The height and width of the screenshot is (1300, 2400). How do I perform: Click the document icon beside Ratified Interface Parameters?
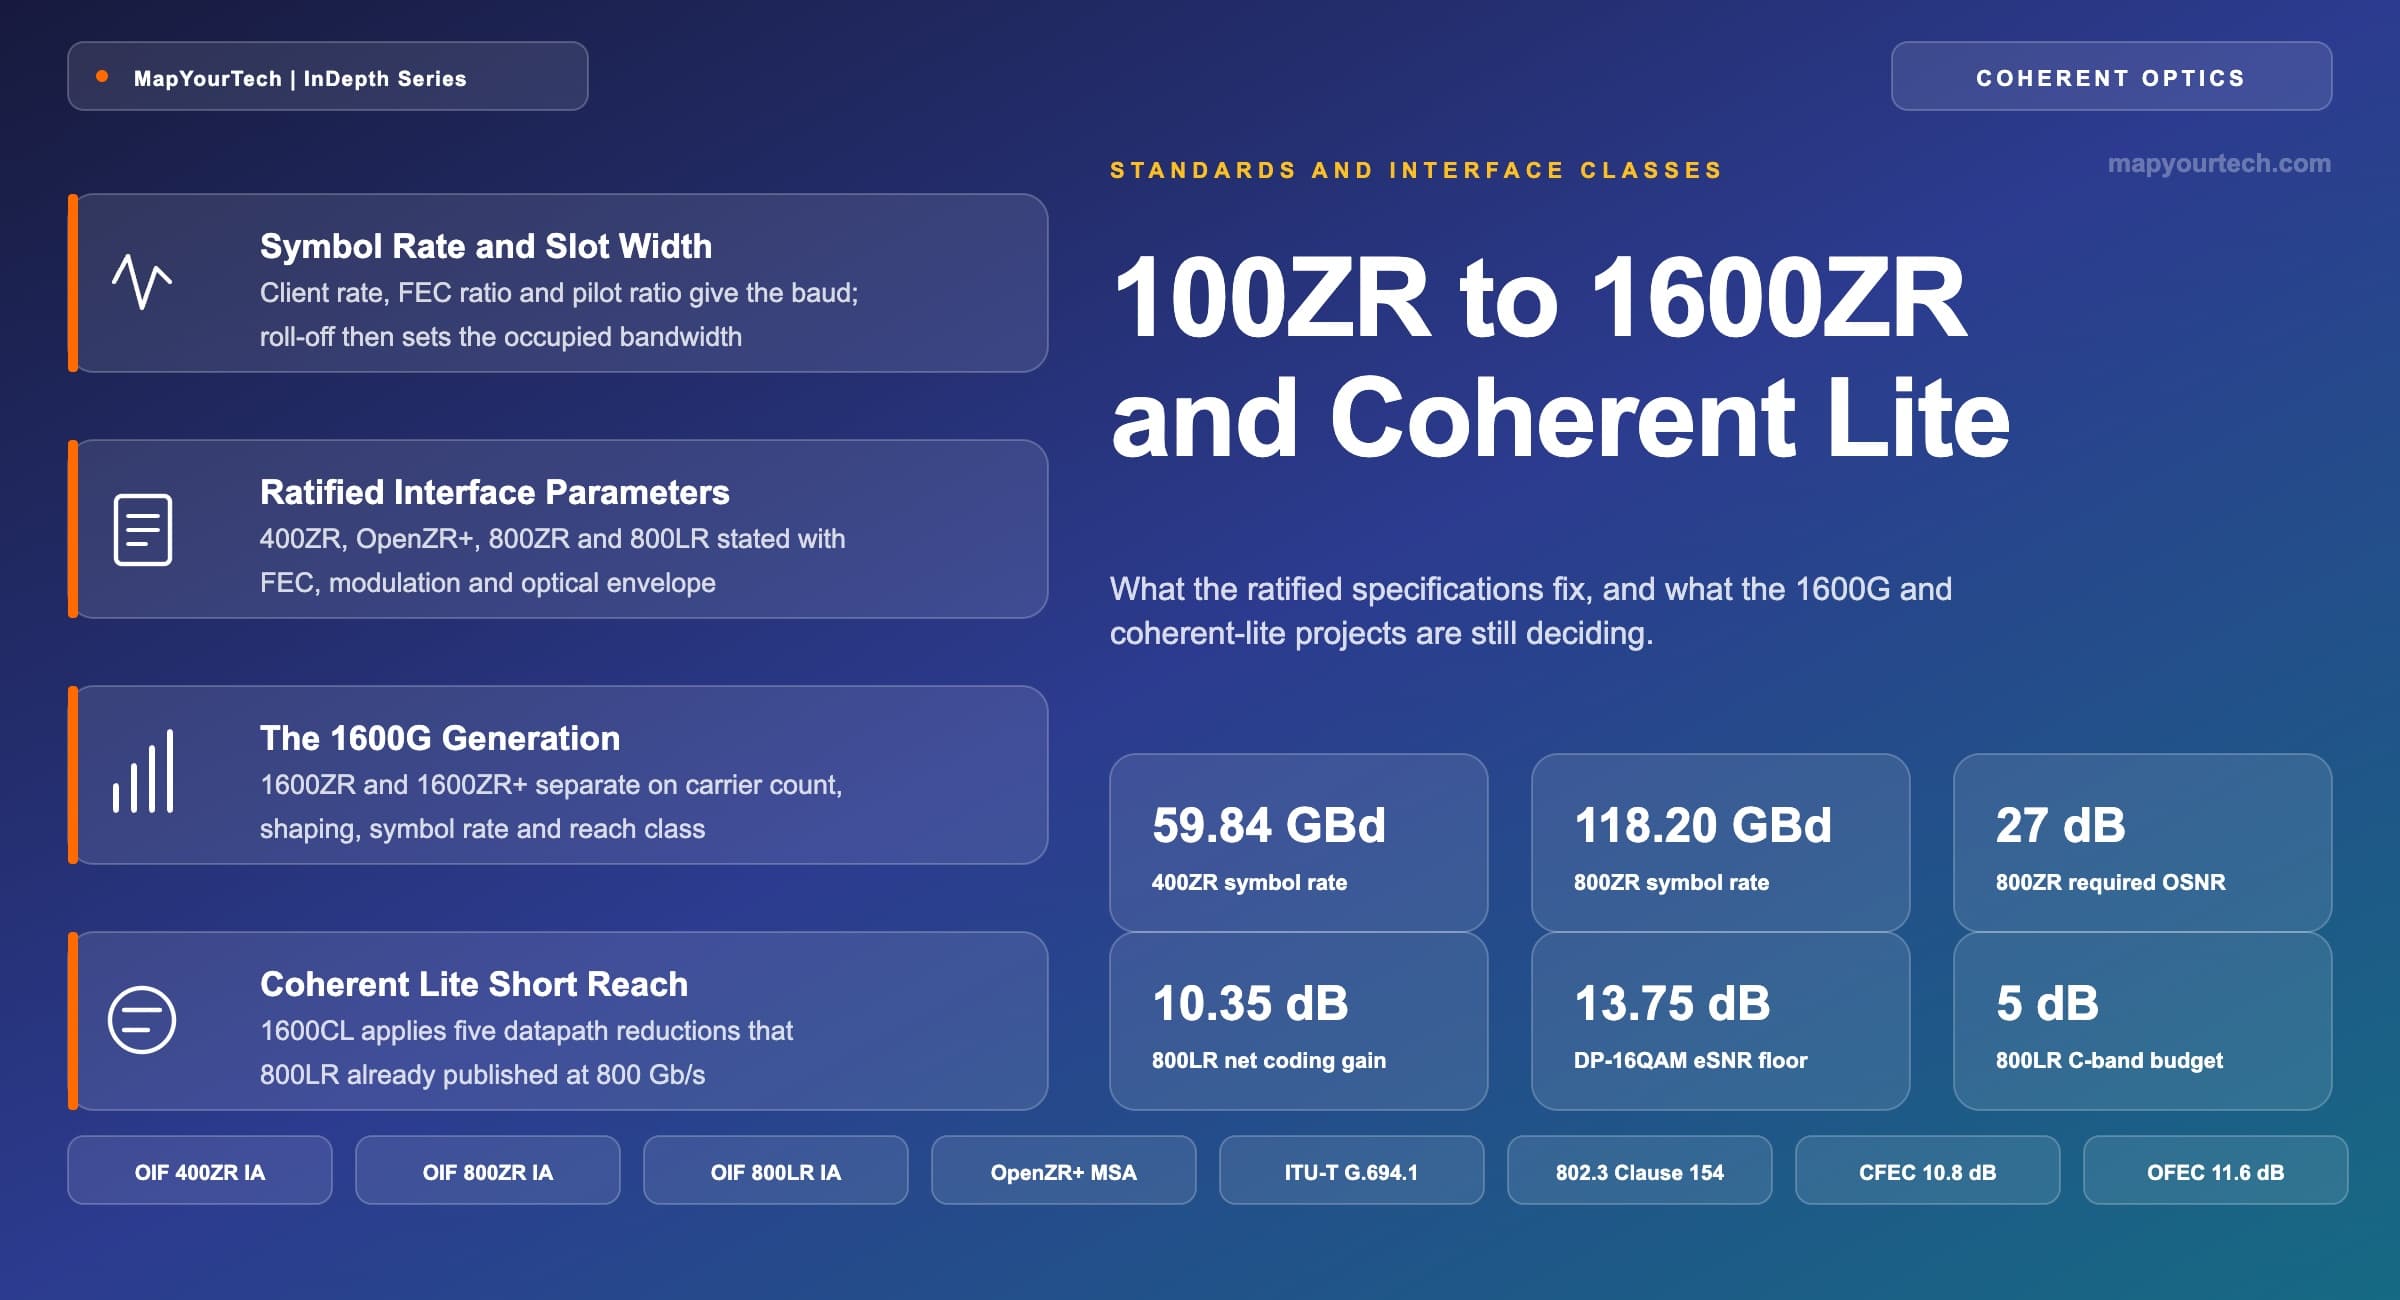[143, 529]
